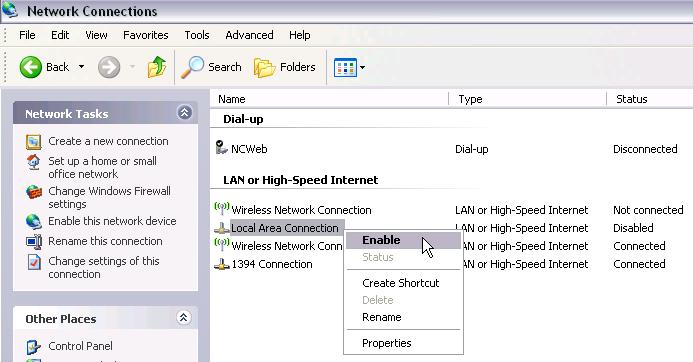This screenshot has height=362, width=693.
Task: Open the File menu
Action: (x=27, y=35)
